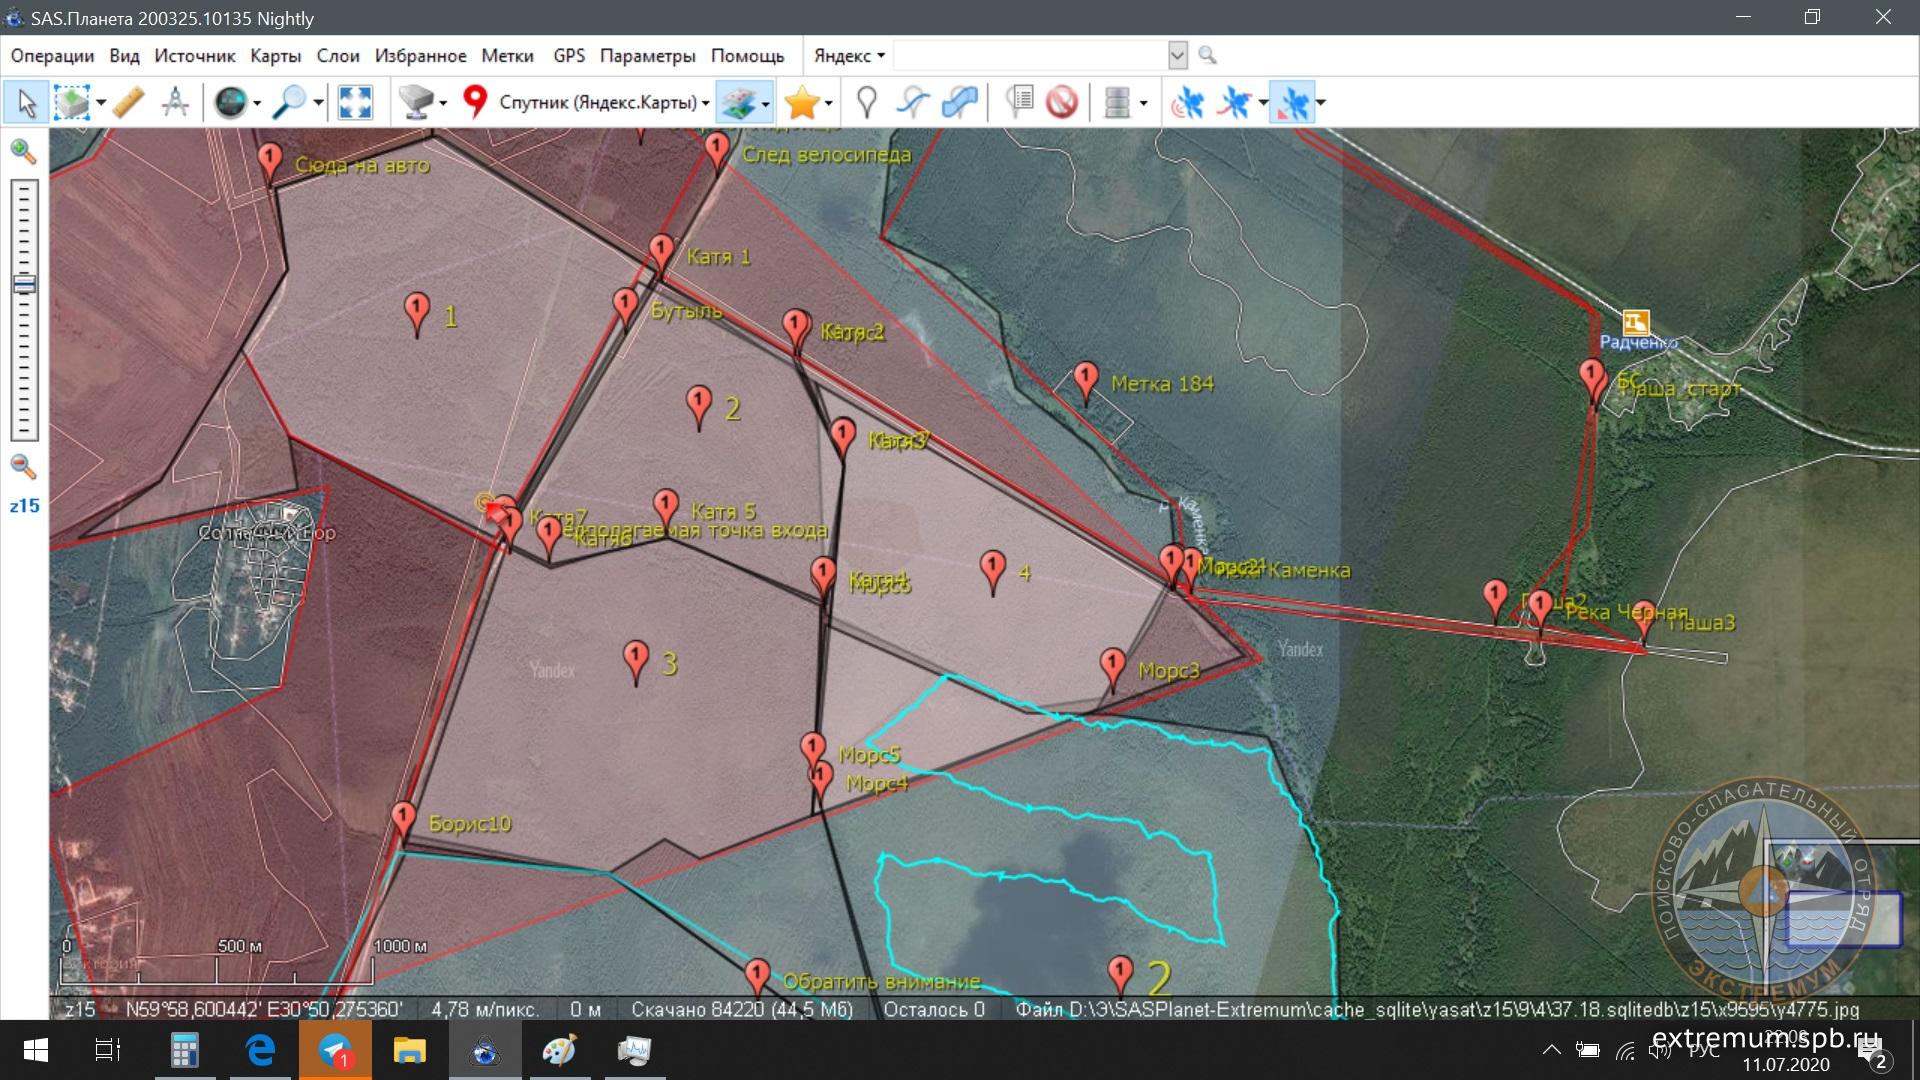Toggle GPS track recording icon

(1236, 102)
